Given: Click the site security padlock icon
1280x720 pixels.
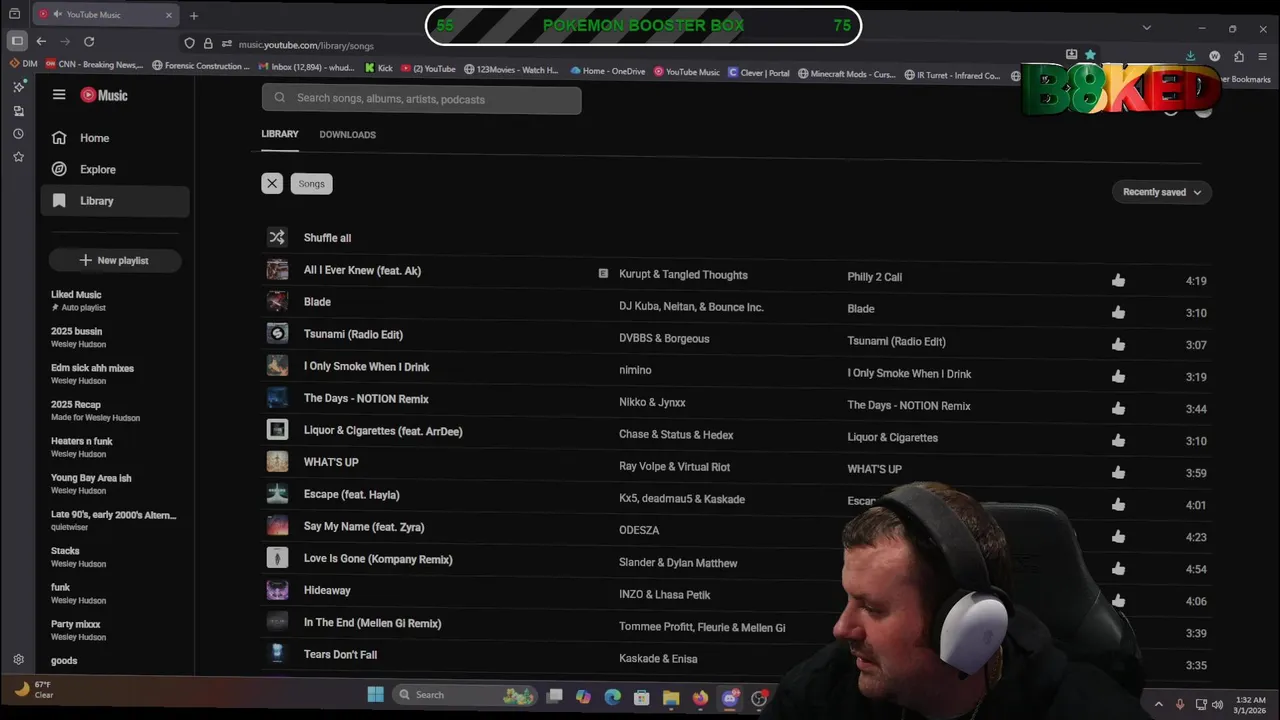Looking at the screenshot, I should pos(208,44).
